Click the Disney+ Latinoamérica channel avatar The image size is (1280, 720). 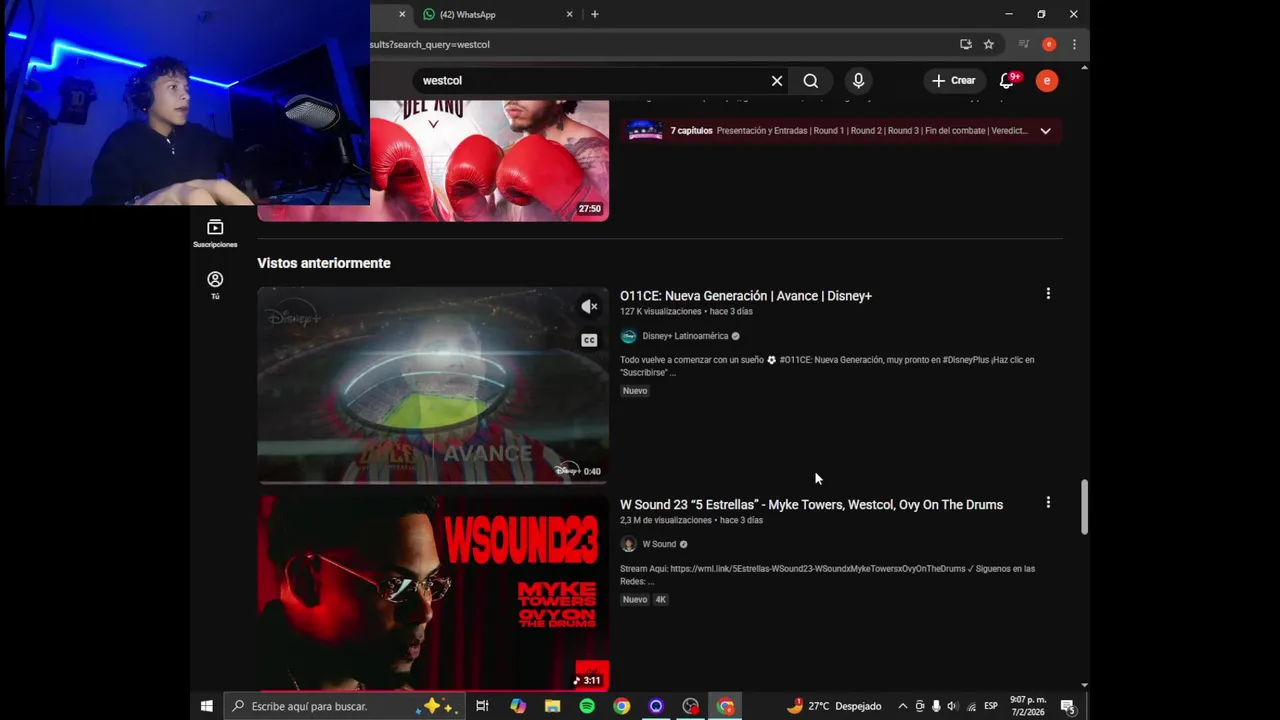pos(628,336)
